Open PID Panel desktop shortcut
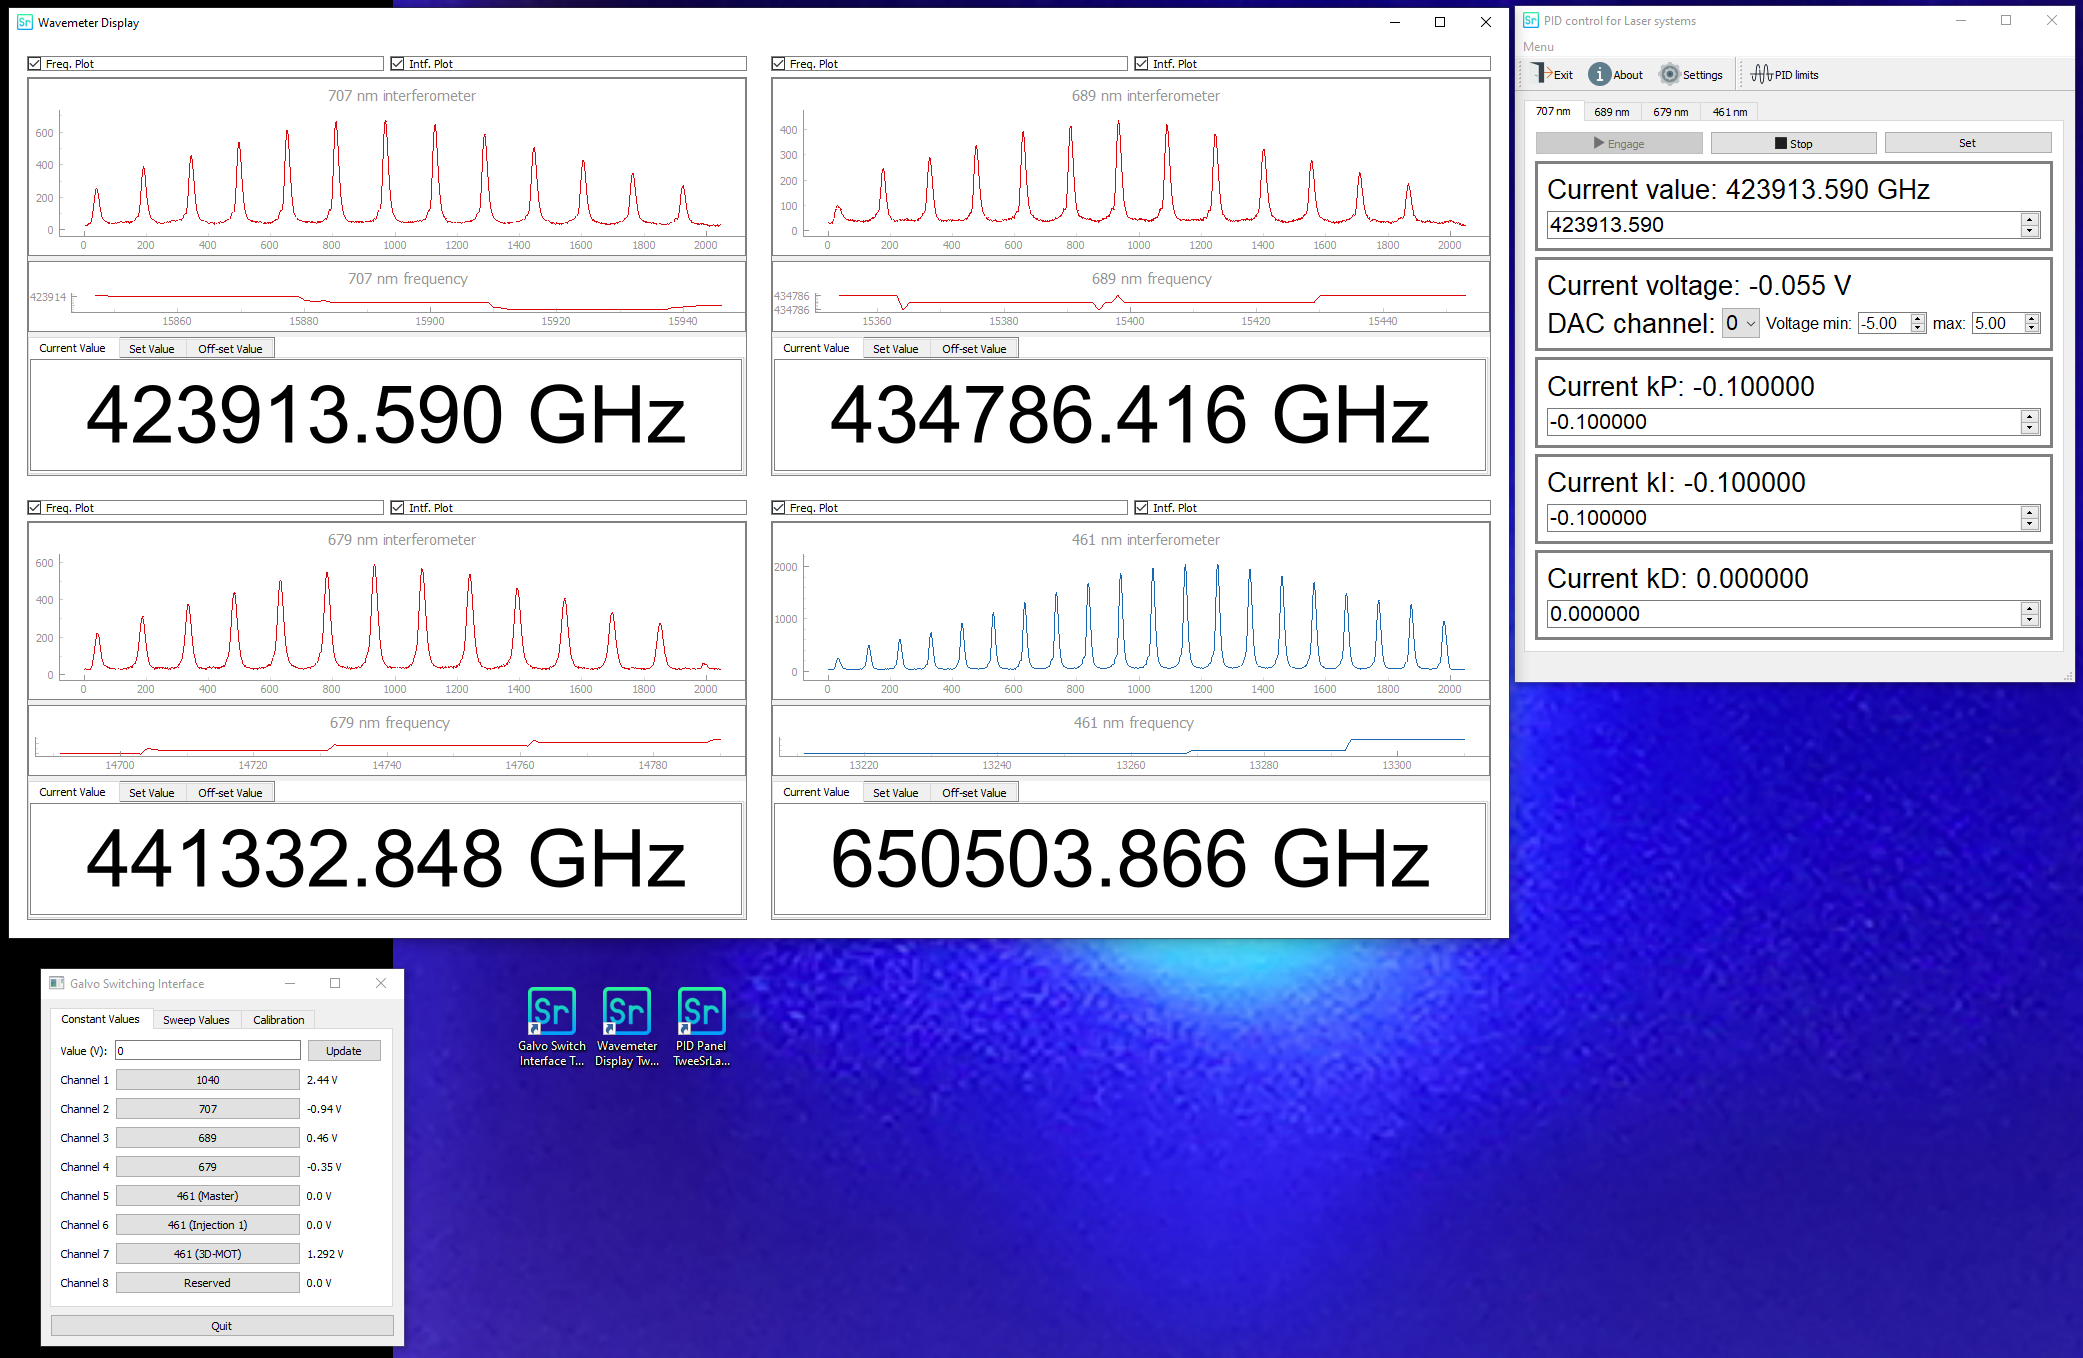This screenshot has width=2083, height=1358. click(x=702, y=1026)
